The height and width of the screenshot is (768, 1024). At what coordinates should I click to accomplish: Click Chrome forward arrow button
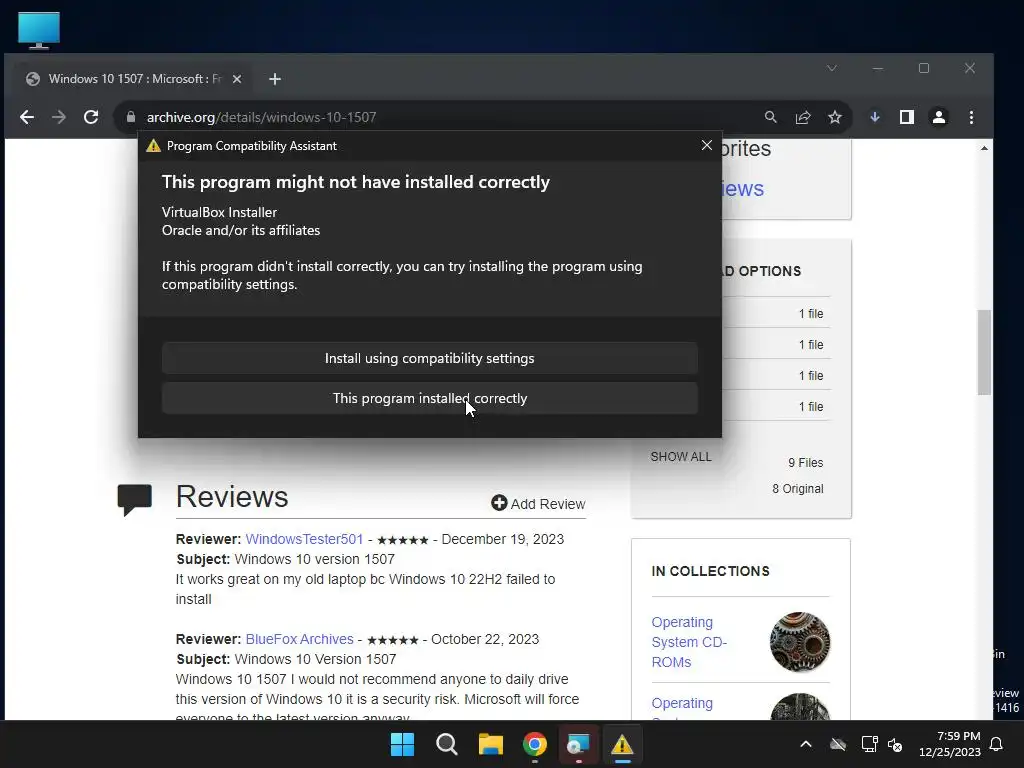(59, 118)
